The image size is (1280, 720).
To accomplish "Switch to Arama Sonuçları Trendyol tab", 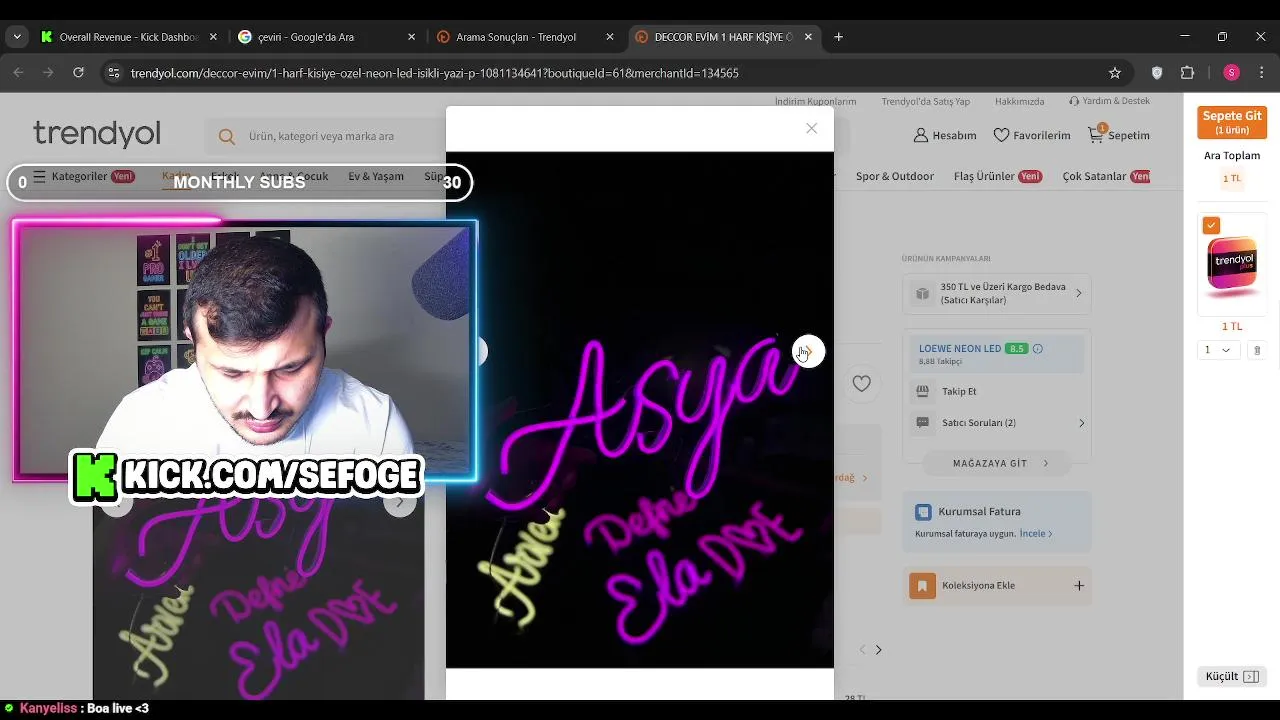I will coord(525,37).
